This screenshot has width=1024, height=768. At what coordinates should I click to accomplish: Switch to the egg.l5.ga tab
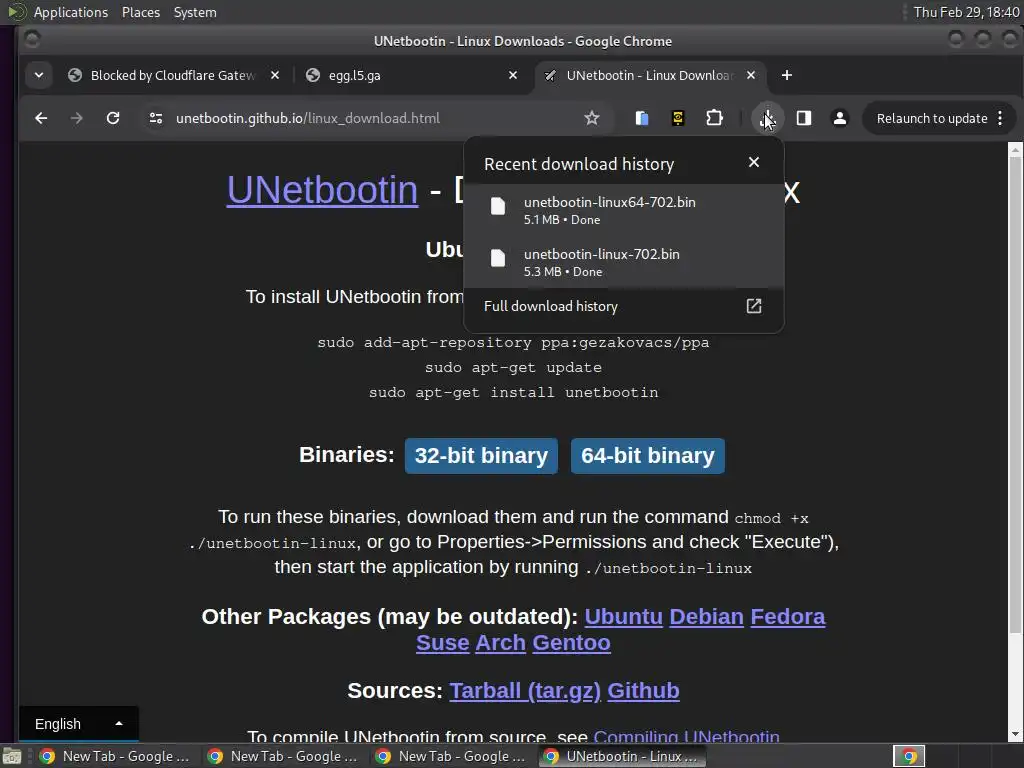click(413, 75)
